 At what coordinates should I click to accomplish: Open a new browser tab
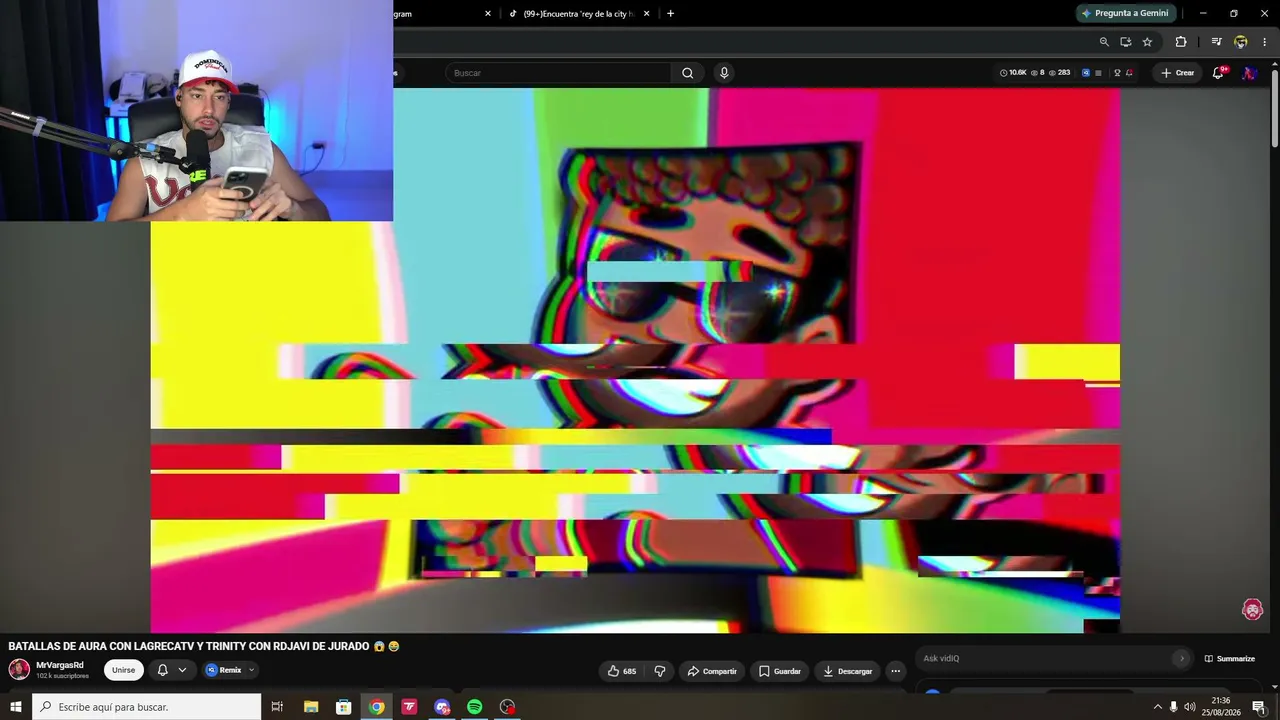[x=670, y=14]
